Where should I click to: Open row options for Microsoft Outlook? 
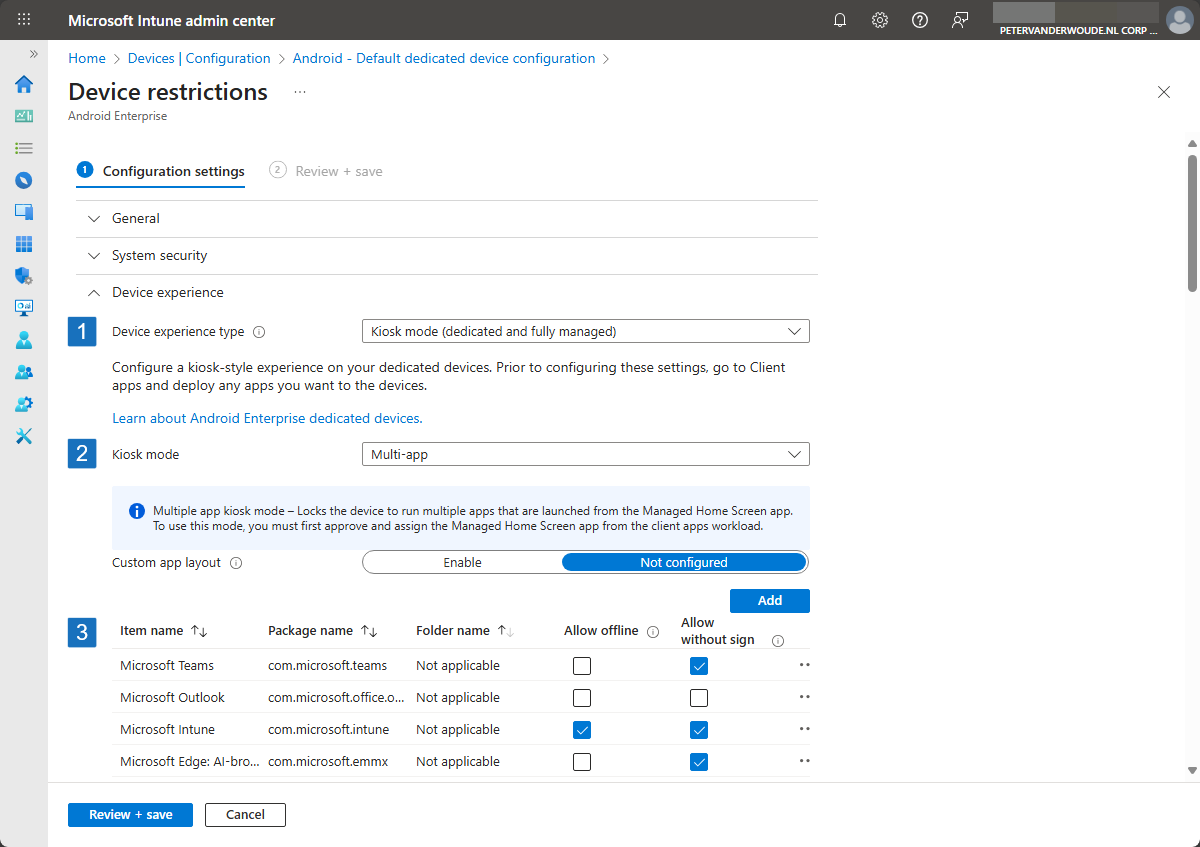coord(804,697)
